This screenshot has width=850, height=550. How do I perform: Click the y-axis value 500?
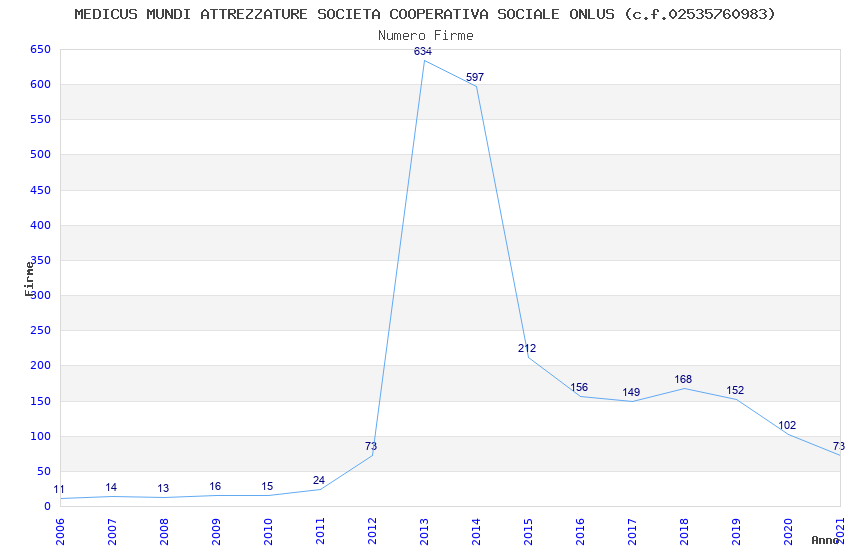tap(40, 154)
